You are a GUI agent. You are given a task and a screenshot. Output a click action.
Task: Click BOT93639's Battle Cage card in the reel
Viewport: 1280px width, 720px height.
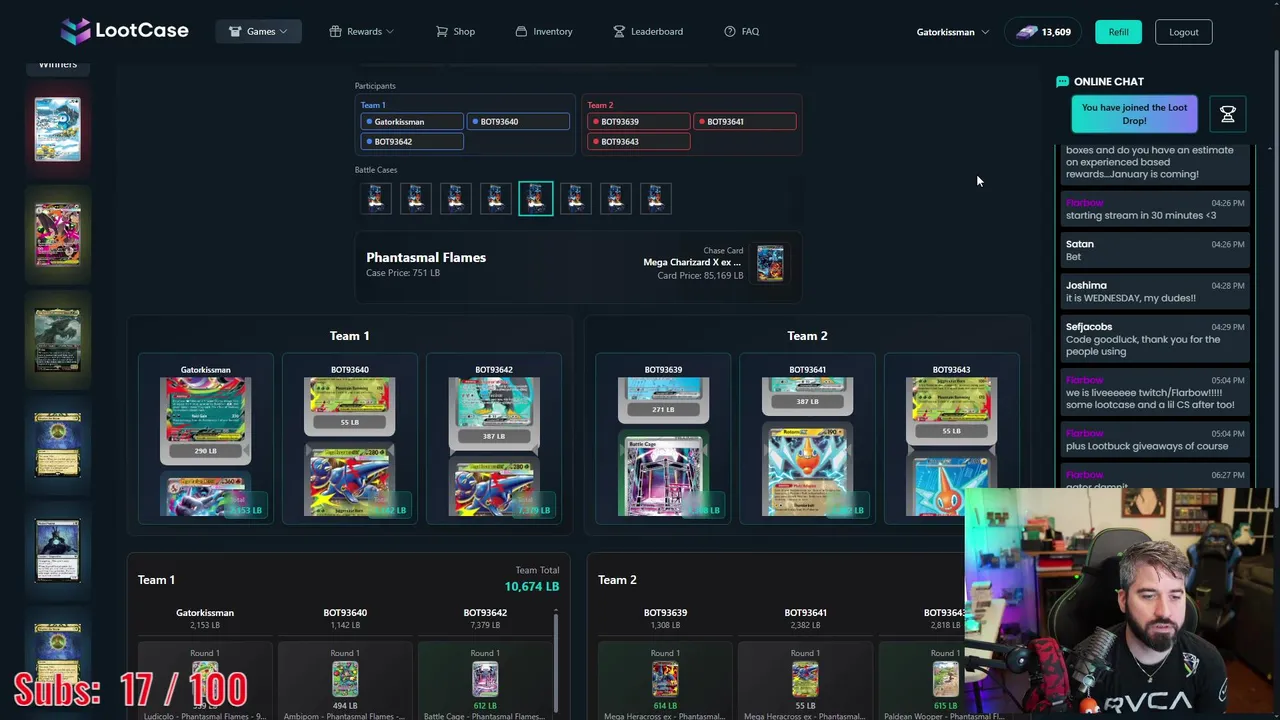click(663, 474)
